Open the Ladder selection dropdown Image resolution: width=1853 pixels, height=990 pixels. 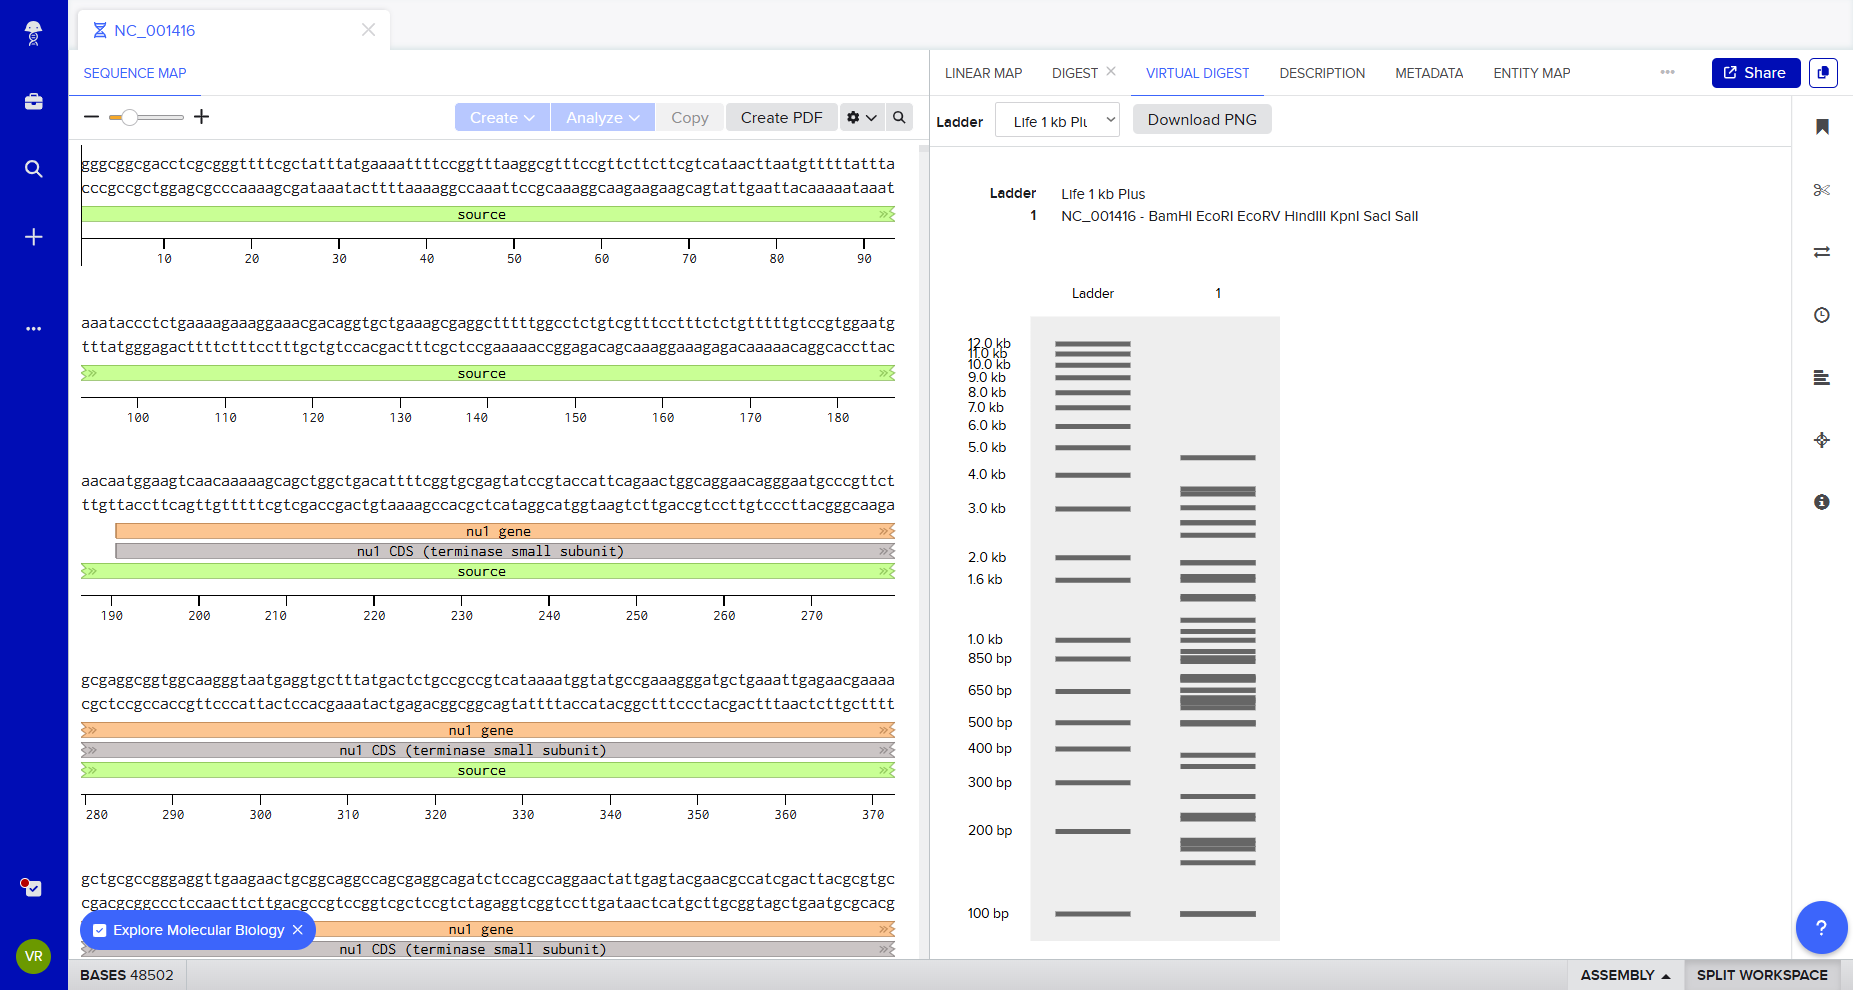1057,121
